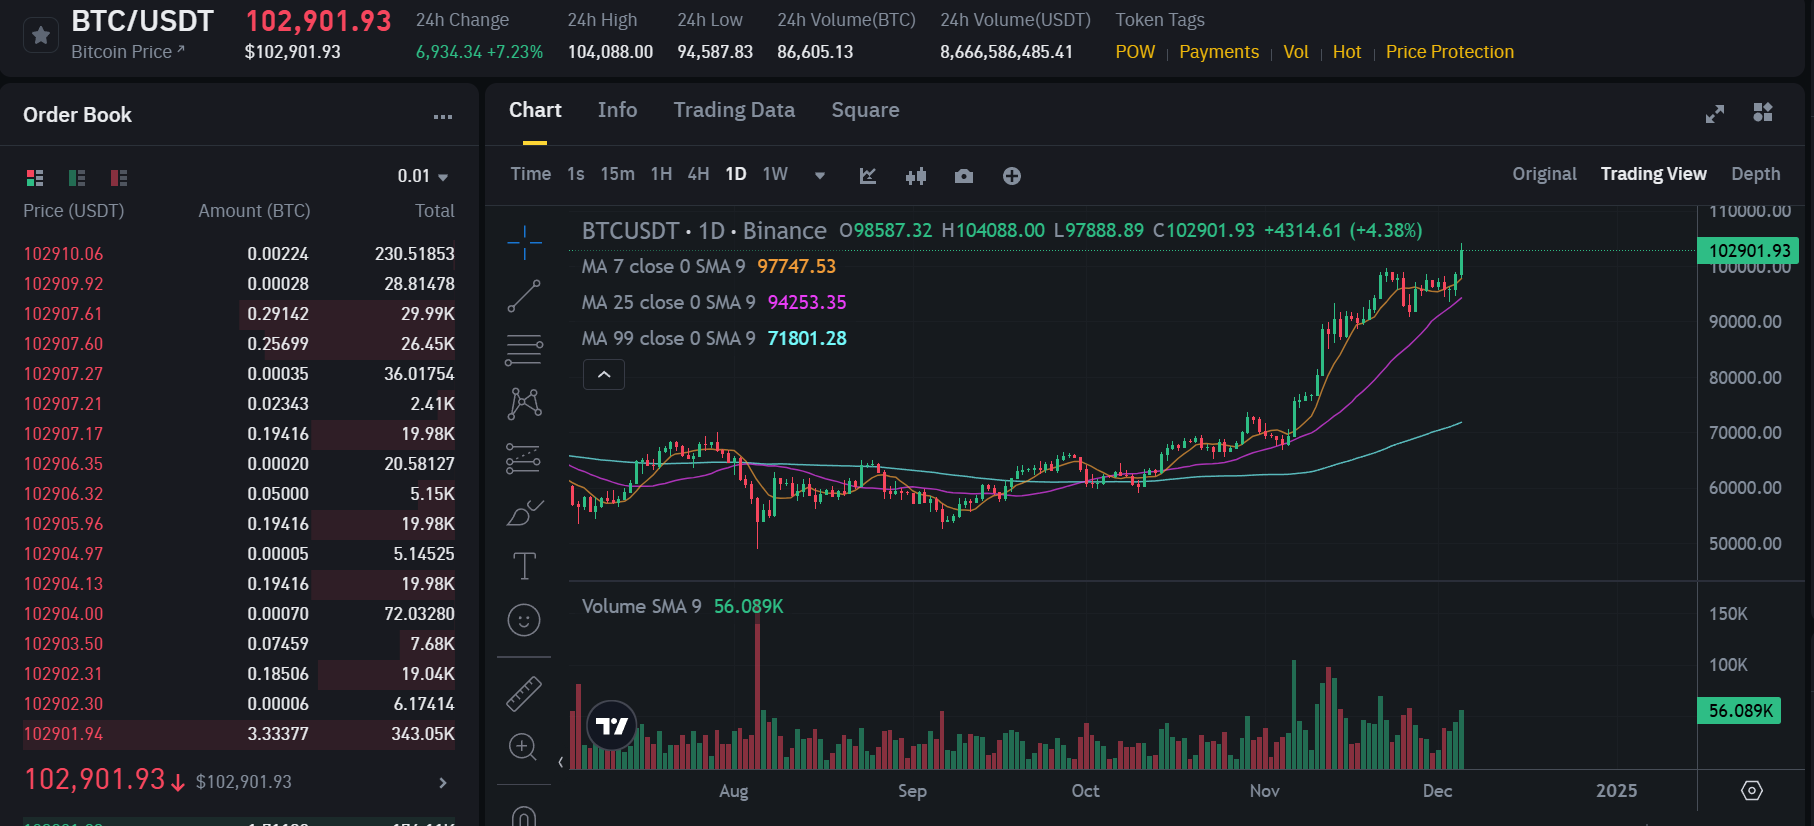The width and height of the screenshot is (1814, 826).
Task: Select sell order at 102910.06
Action: (239, 254)
